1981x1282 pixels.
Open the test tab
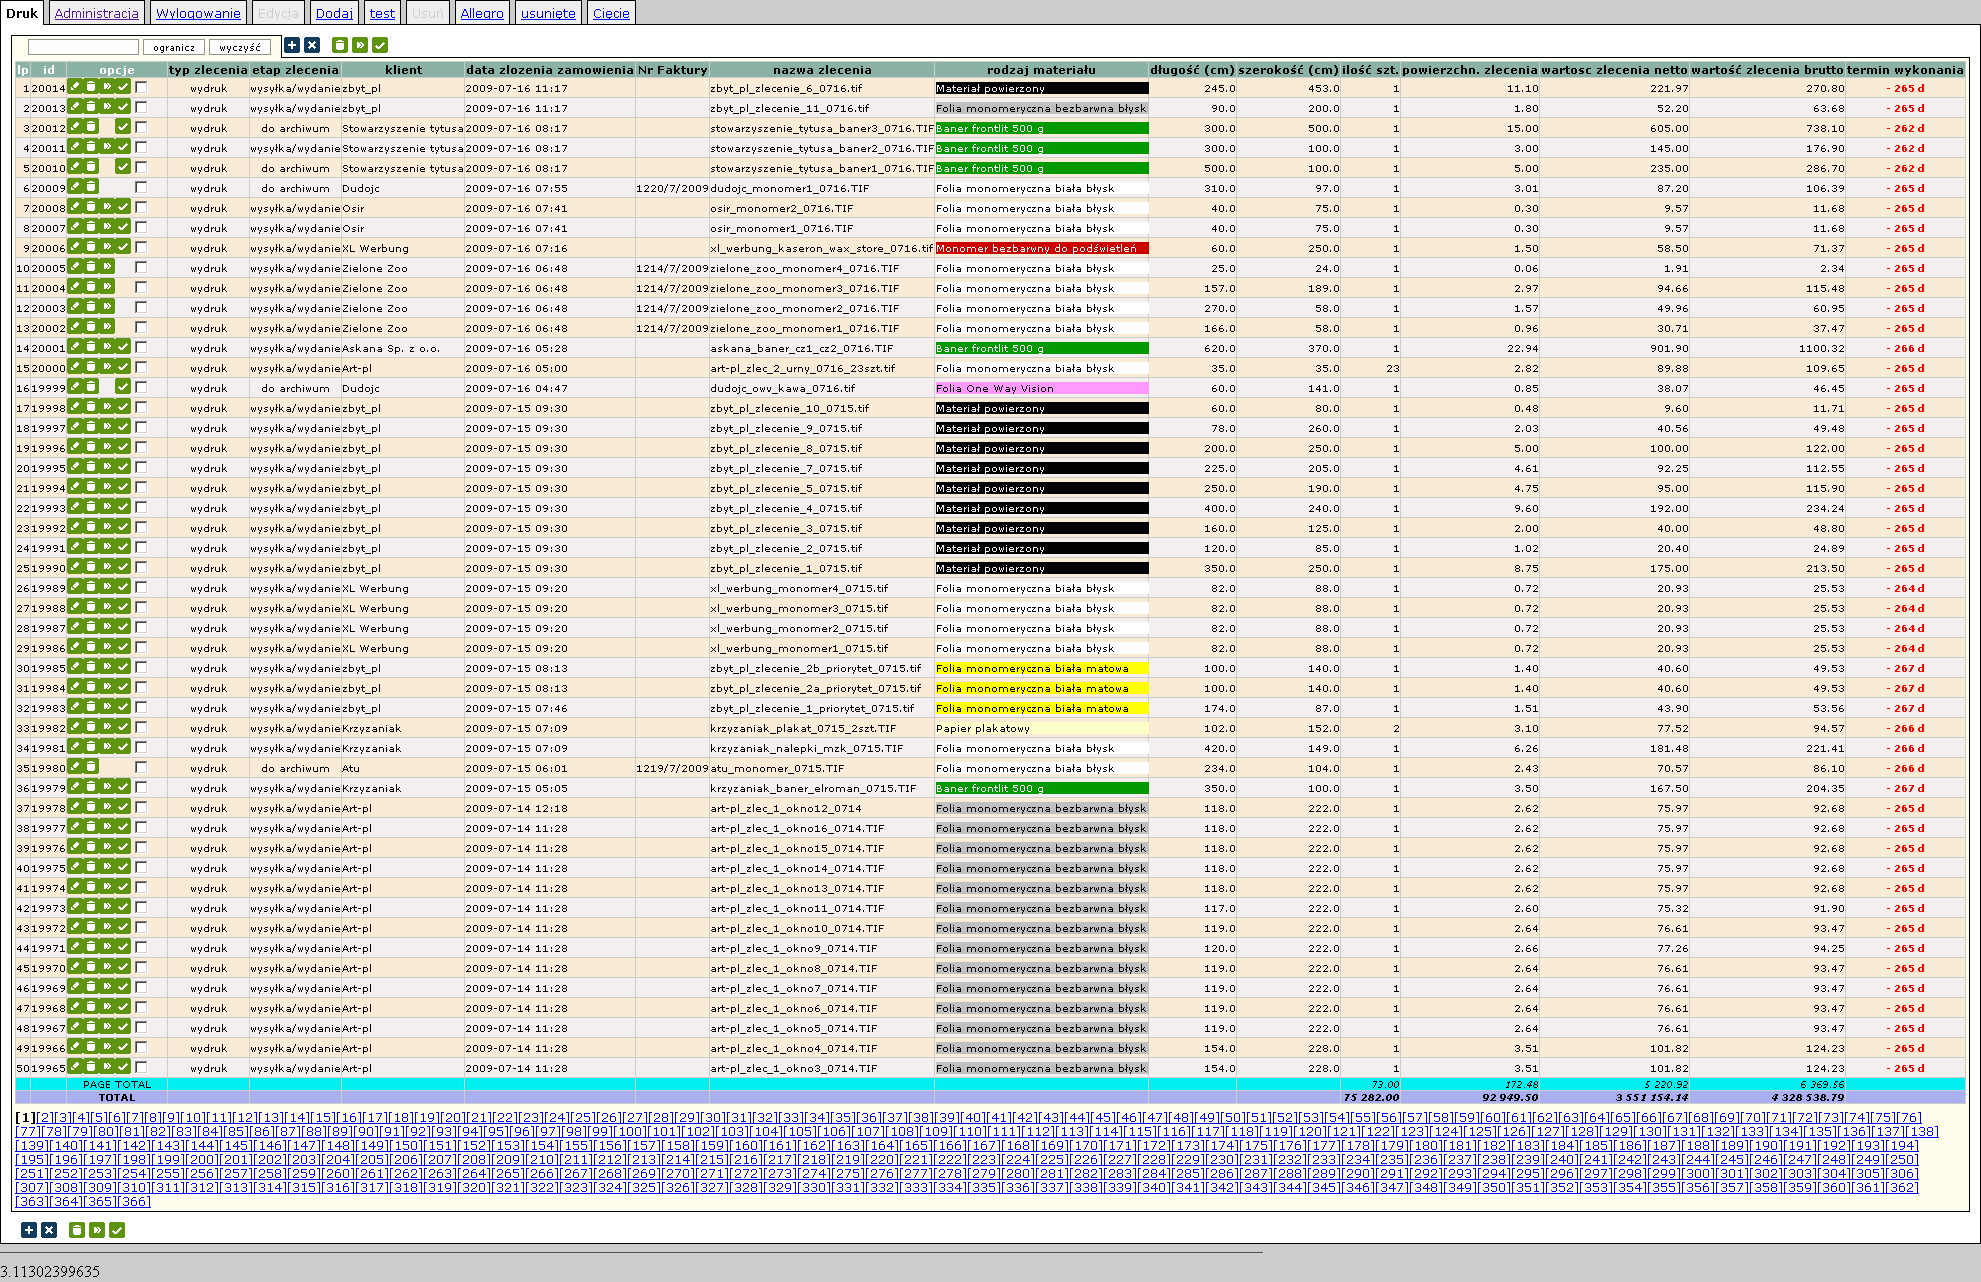click(x=382, y=13)
